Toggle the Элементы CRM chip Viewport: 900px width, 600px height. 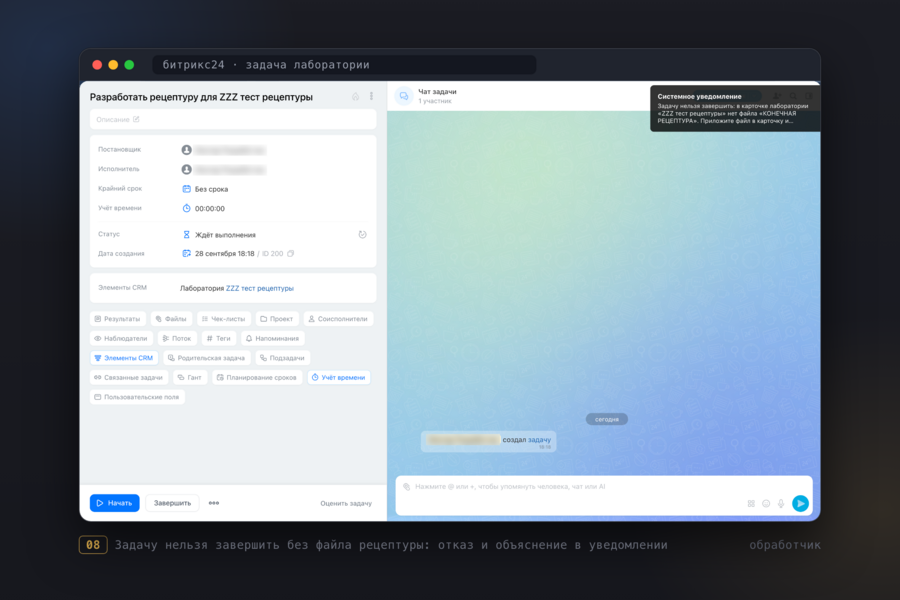pos(124,358)
